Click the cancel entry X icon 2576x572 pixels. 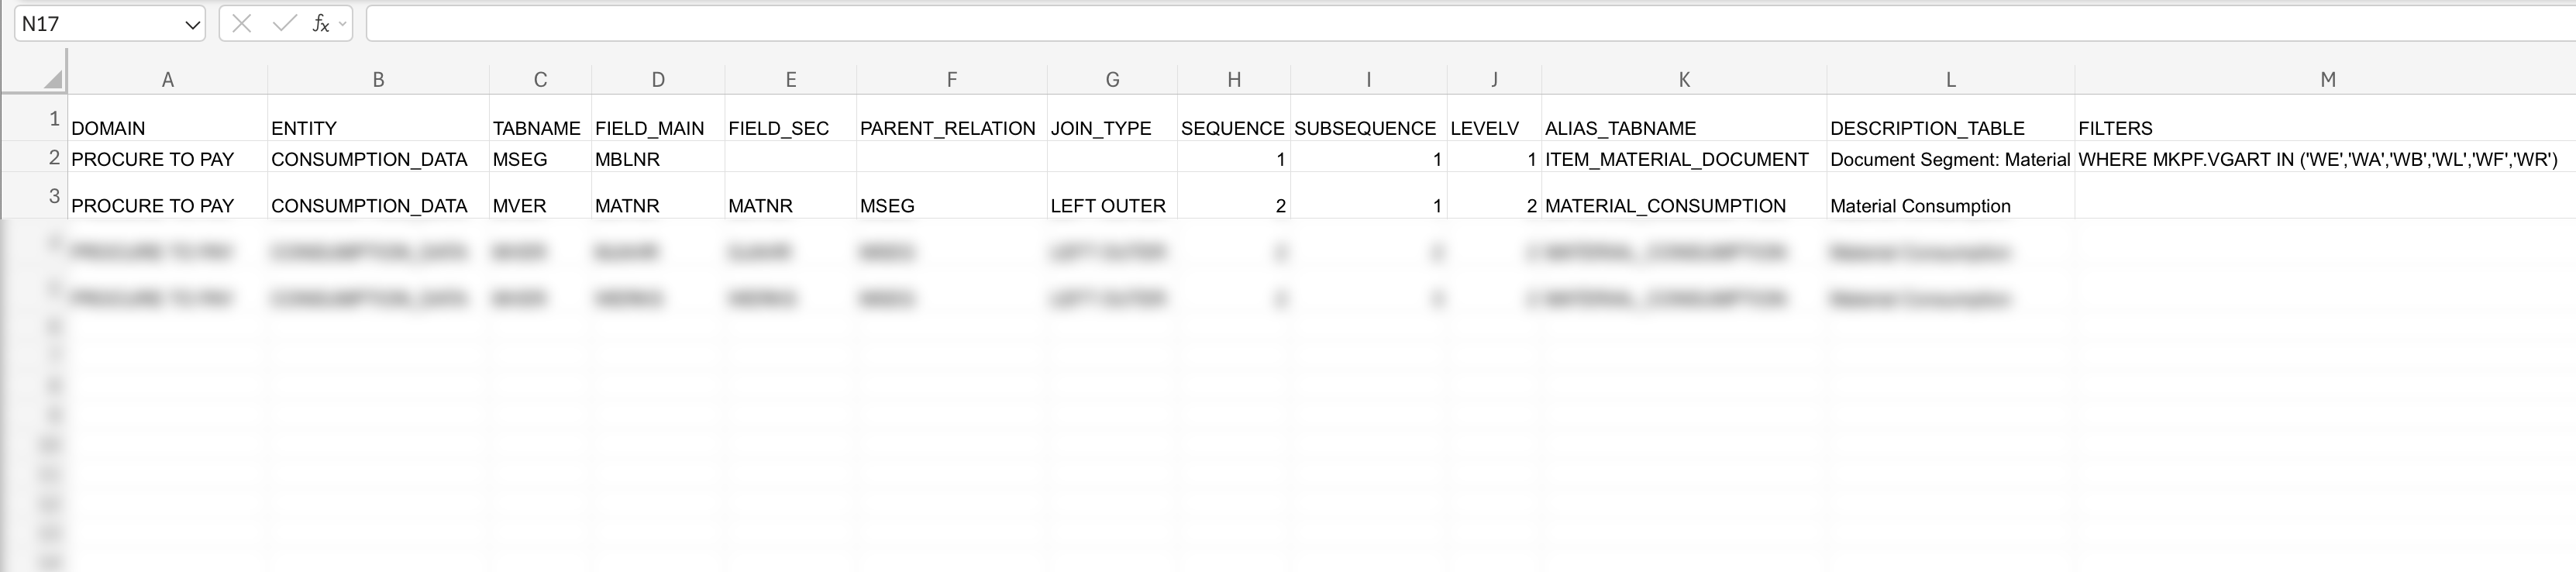[241, 24]
